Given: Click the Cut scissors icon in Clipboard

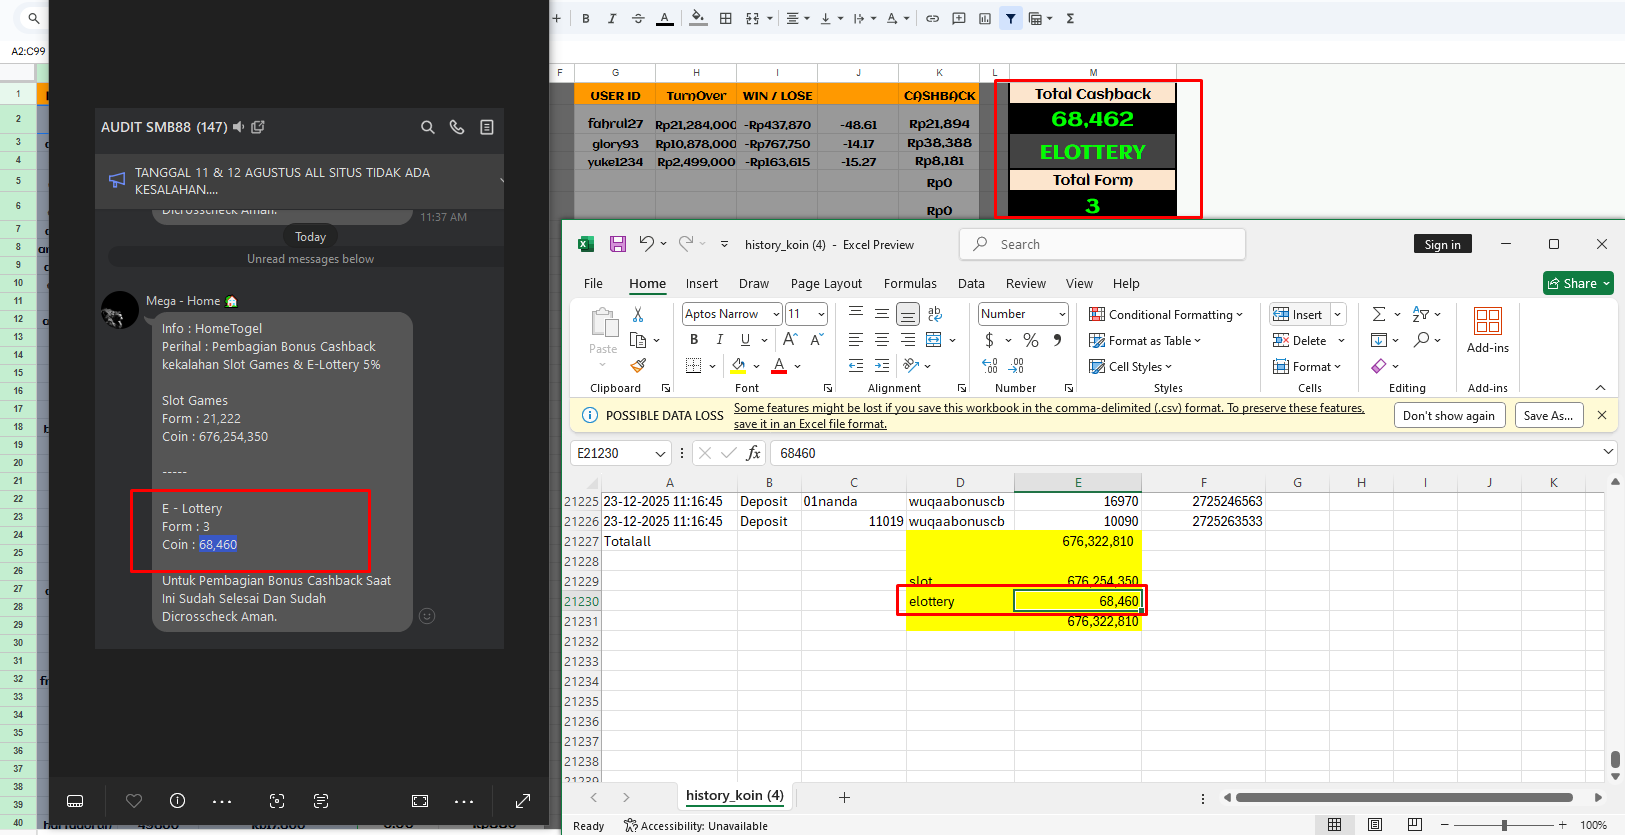Looking at the screenshot, I should click(x=638, y=315).
